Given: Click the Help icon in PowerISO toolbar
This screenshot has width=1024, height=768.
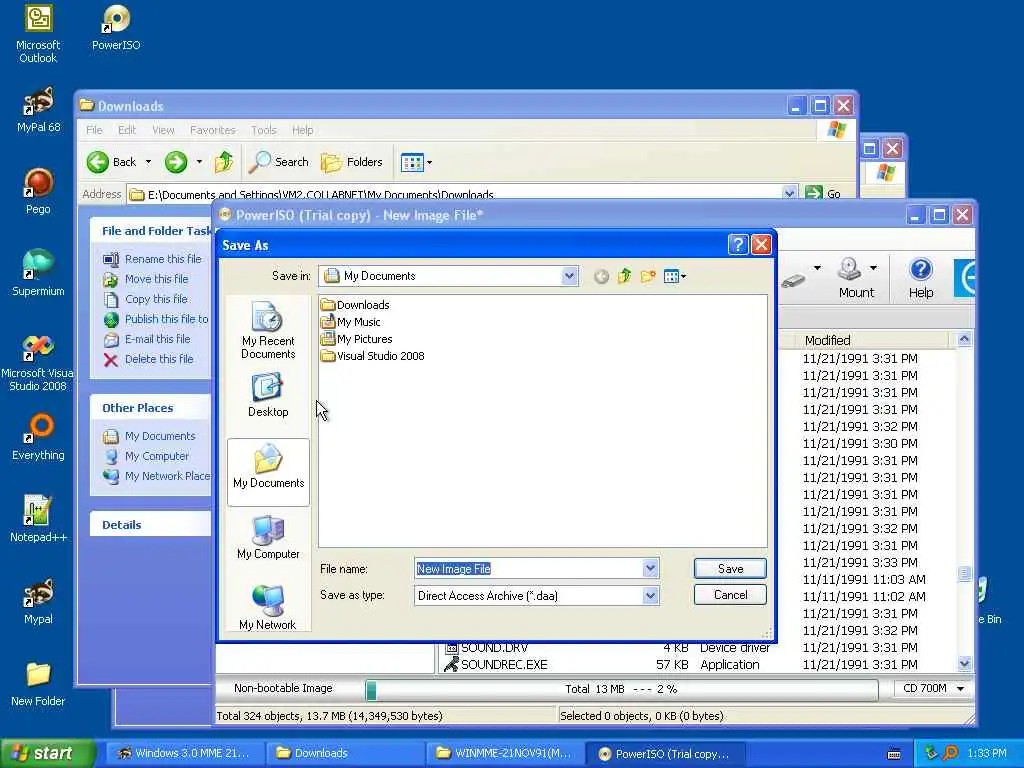Looking at the screenshot, I should click(x=921, y=278).
